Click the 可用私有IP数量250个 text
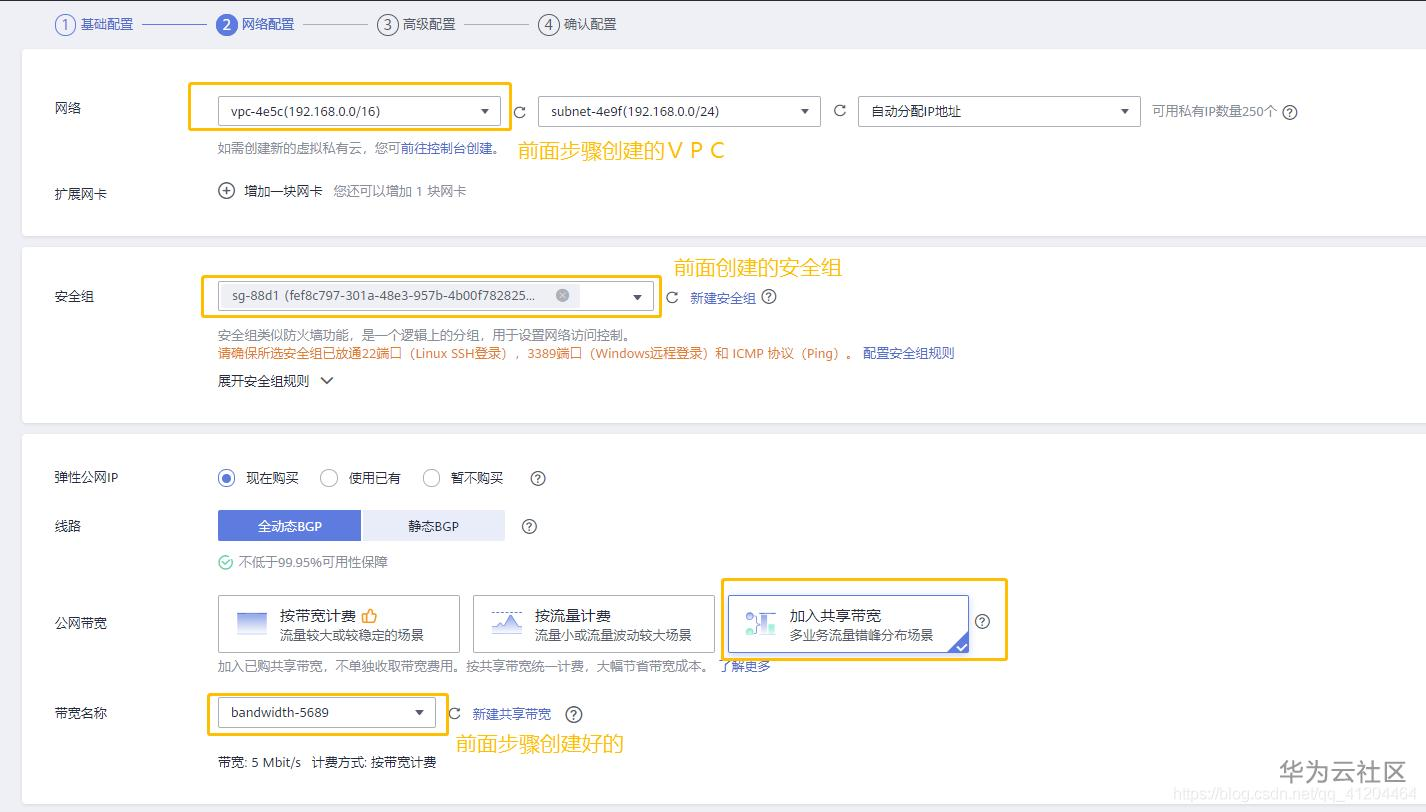 pos(1214,112)
